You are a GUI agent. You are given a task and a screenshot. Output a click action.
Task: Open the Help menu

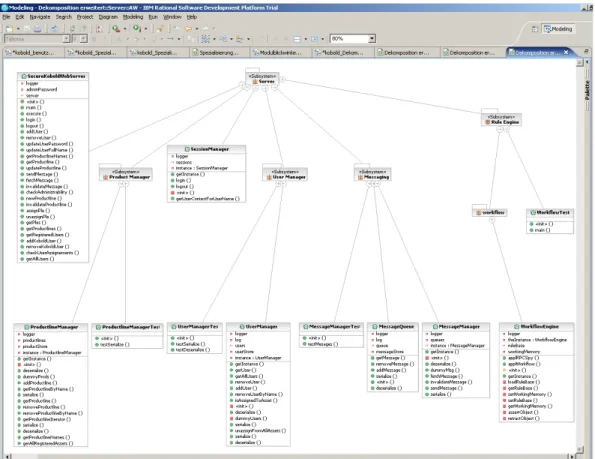tap(192, 17)
